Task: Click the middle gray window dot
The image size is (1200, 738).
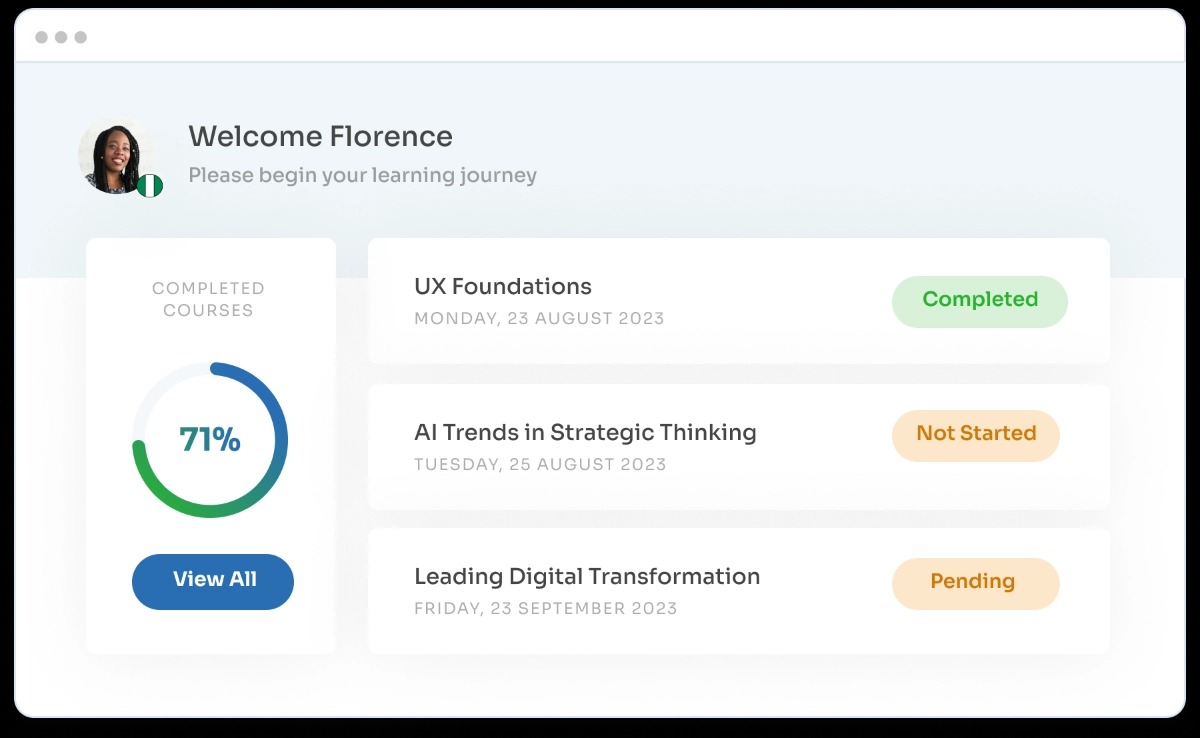Action: [x=61, y=37]
